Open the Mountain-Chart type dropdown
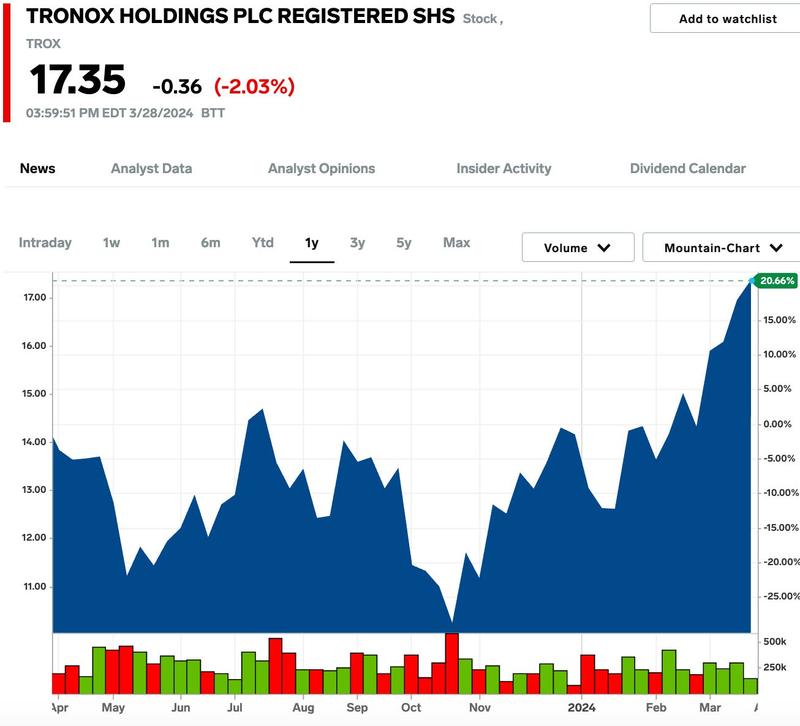The width and height of the screenshot is (800, 726). pos(721,247)
